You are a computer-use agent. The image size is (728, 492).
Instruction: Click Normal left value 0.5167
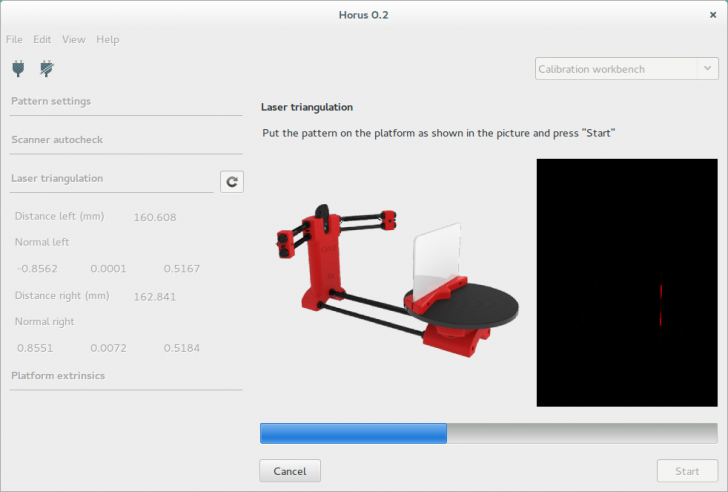pos(182,268)
